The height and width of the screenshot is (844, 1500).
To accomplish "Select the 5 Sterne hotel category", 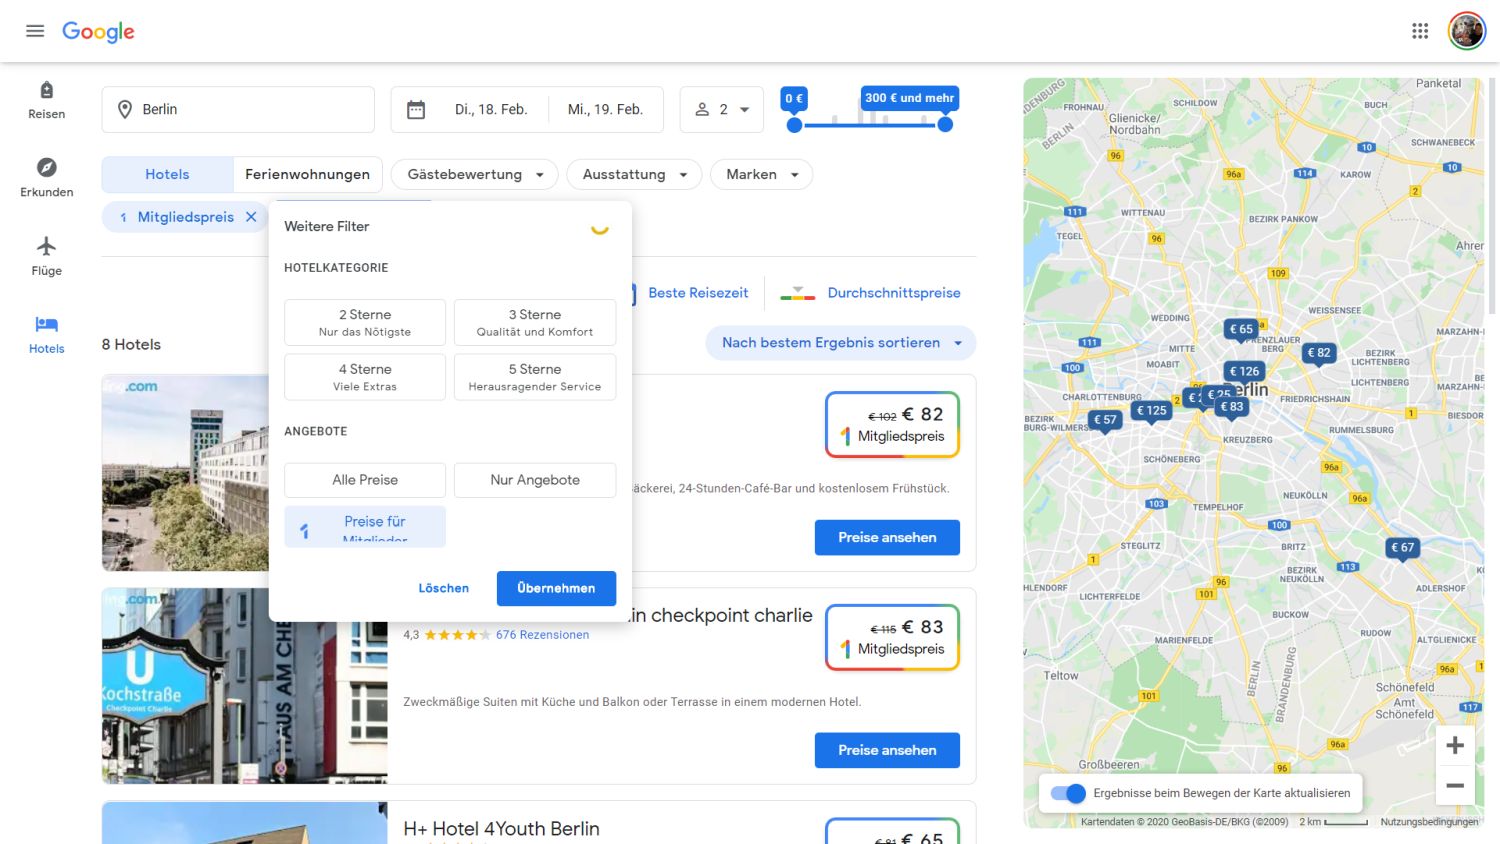I will point(535,377).
